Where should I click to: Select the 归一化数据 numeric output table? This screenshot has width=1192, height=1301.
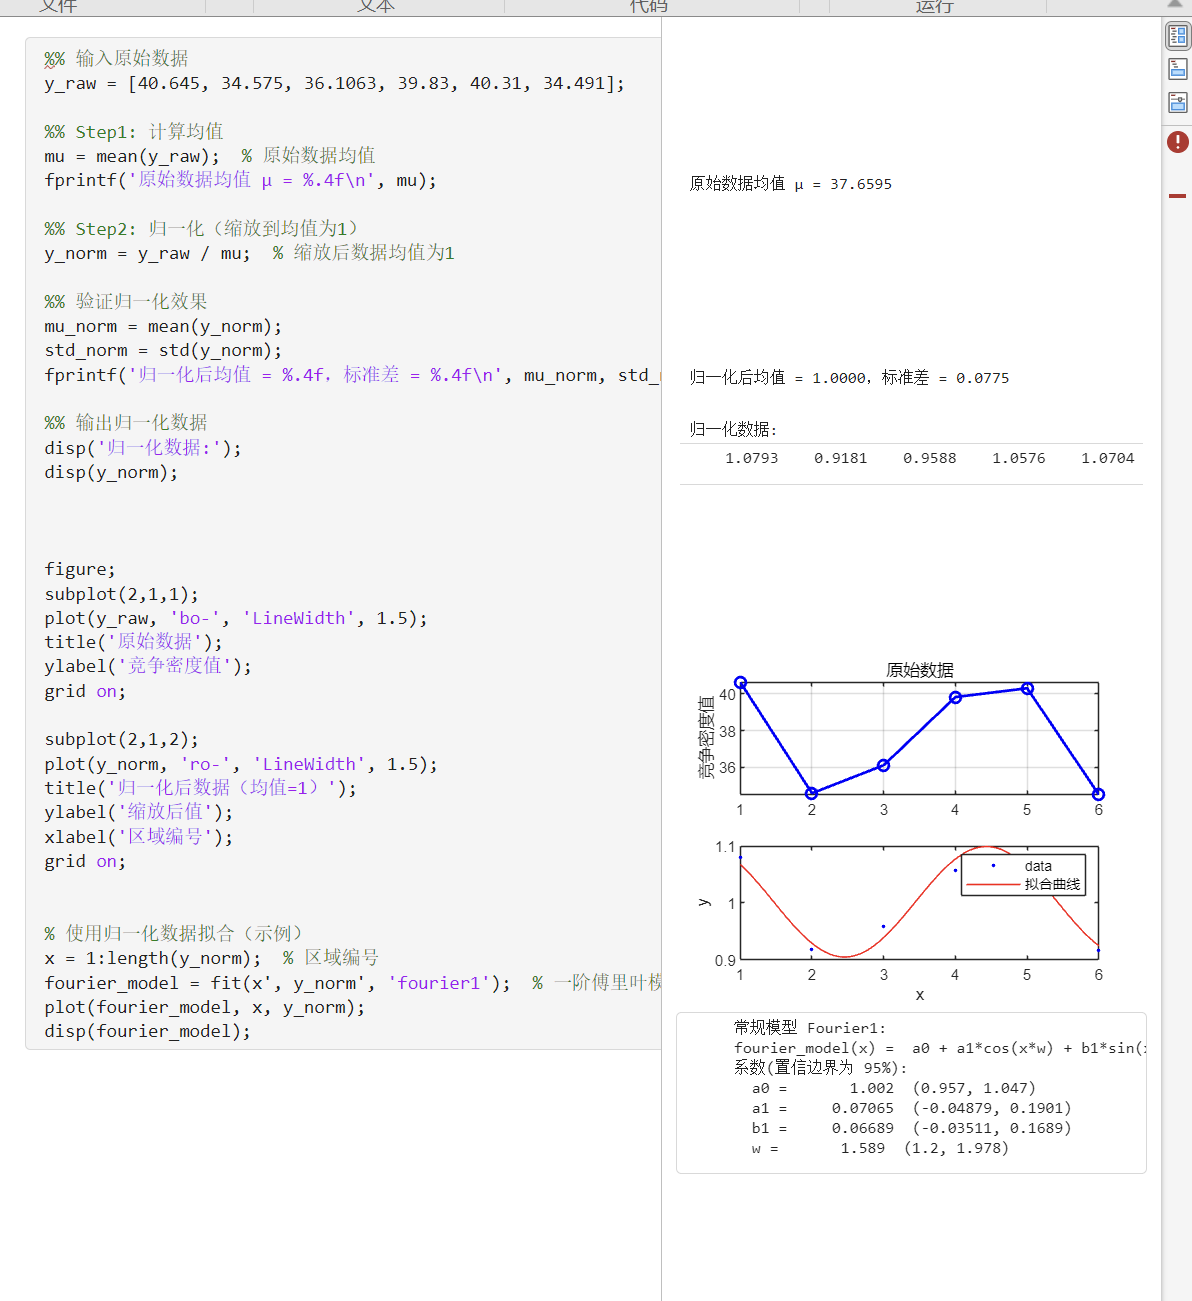(911, 458)
